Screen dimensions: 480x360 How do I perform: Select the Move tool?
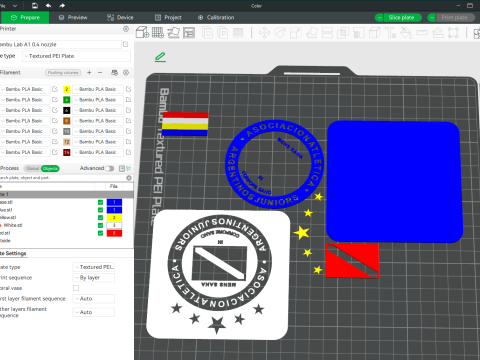[264, 33]
